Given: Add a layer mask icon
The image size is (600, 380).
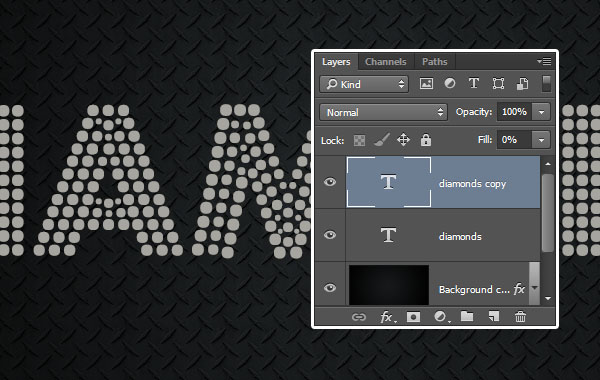Looking at the screenshot, I should [x=413, y=317].
